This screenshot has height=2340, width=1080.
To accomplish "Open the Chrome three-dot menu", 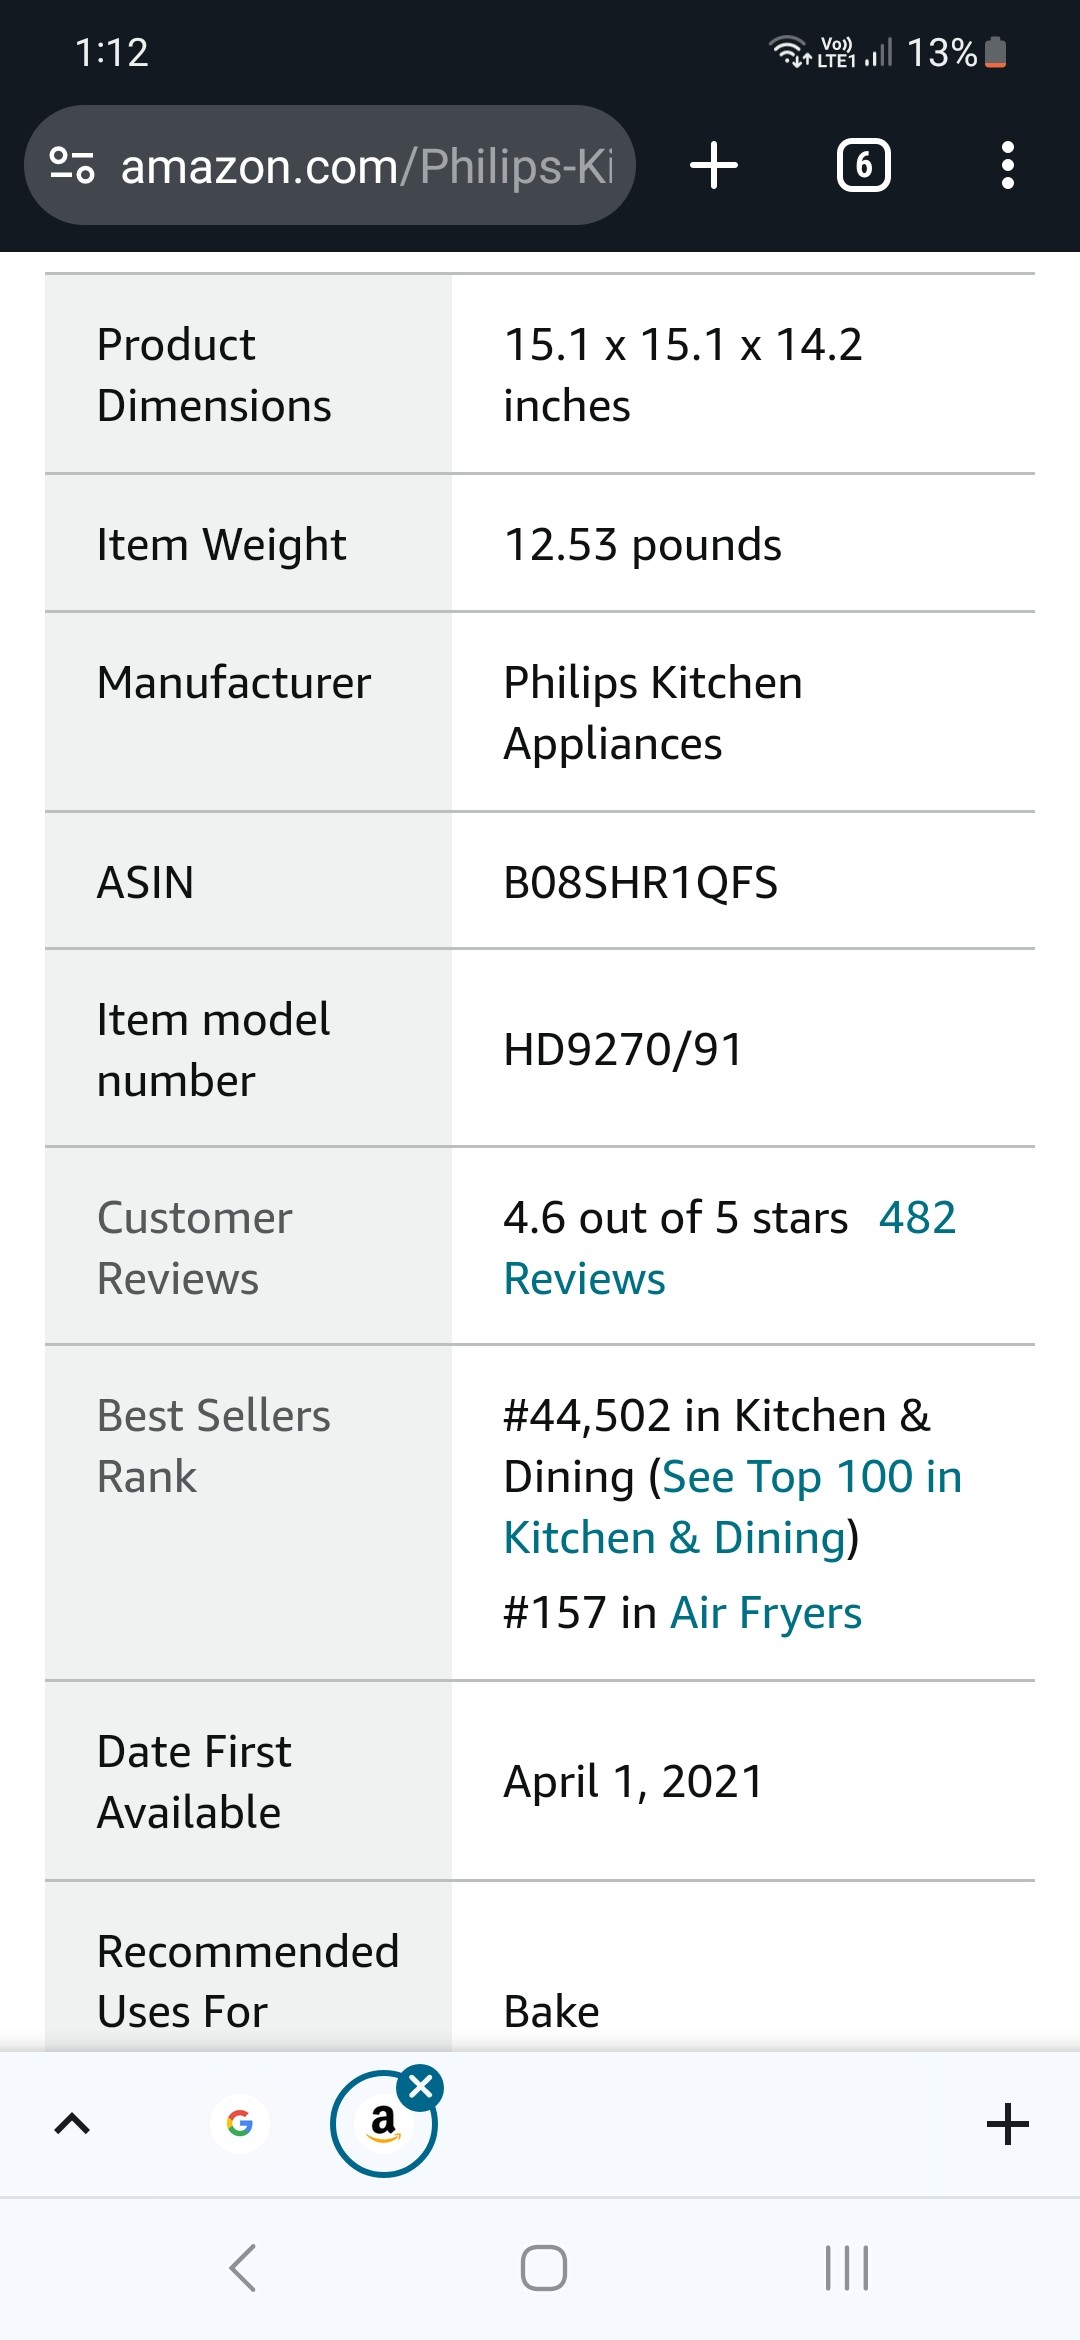I will click(1007, 165).
